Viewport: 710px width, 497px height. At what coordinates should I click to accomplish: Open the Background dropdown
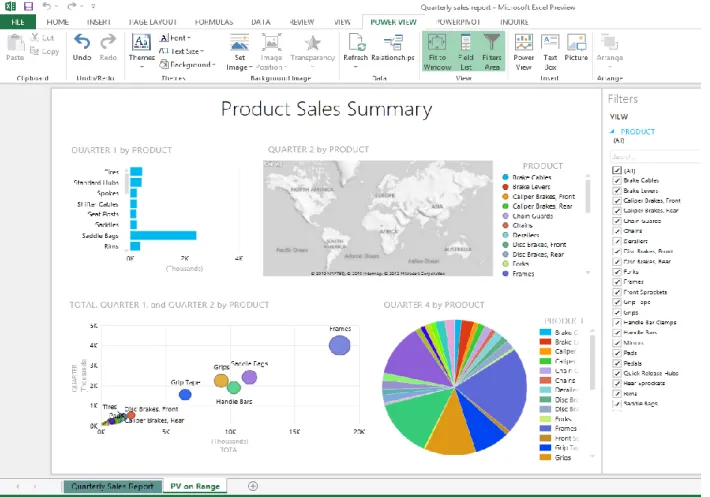tap(187, 64)
